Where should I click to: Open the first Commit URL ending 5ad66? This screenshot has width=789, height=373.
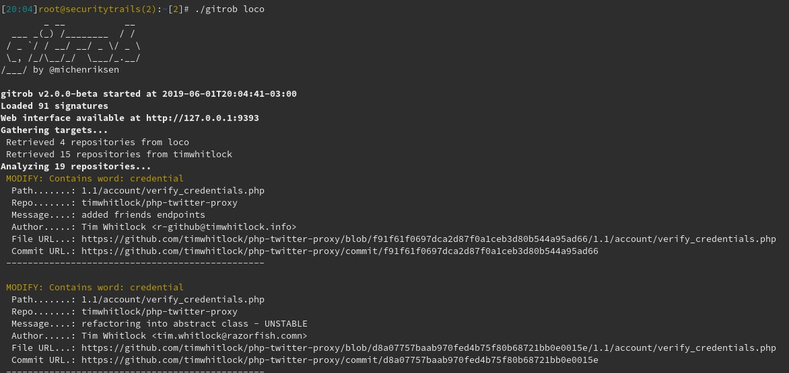coord(340,251)
